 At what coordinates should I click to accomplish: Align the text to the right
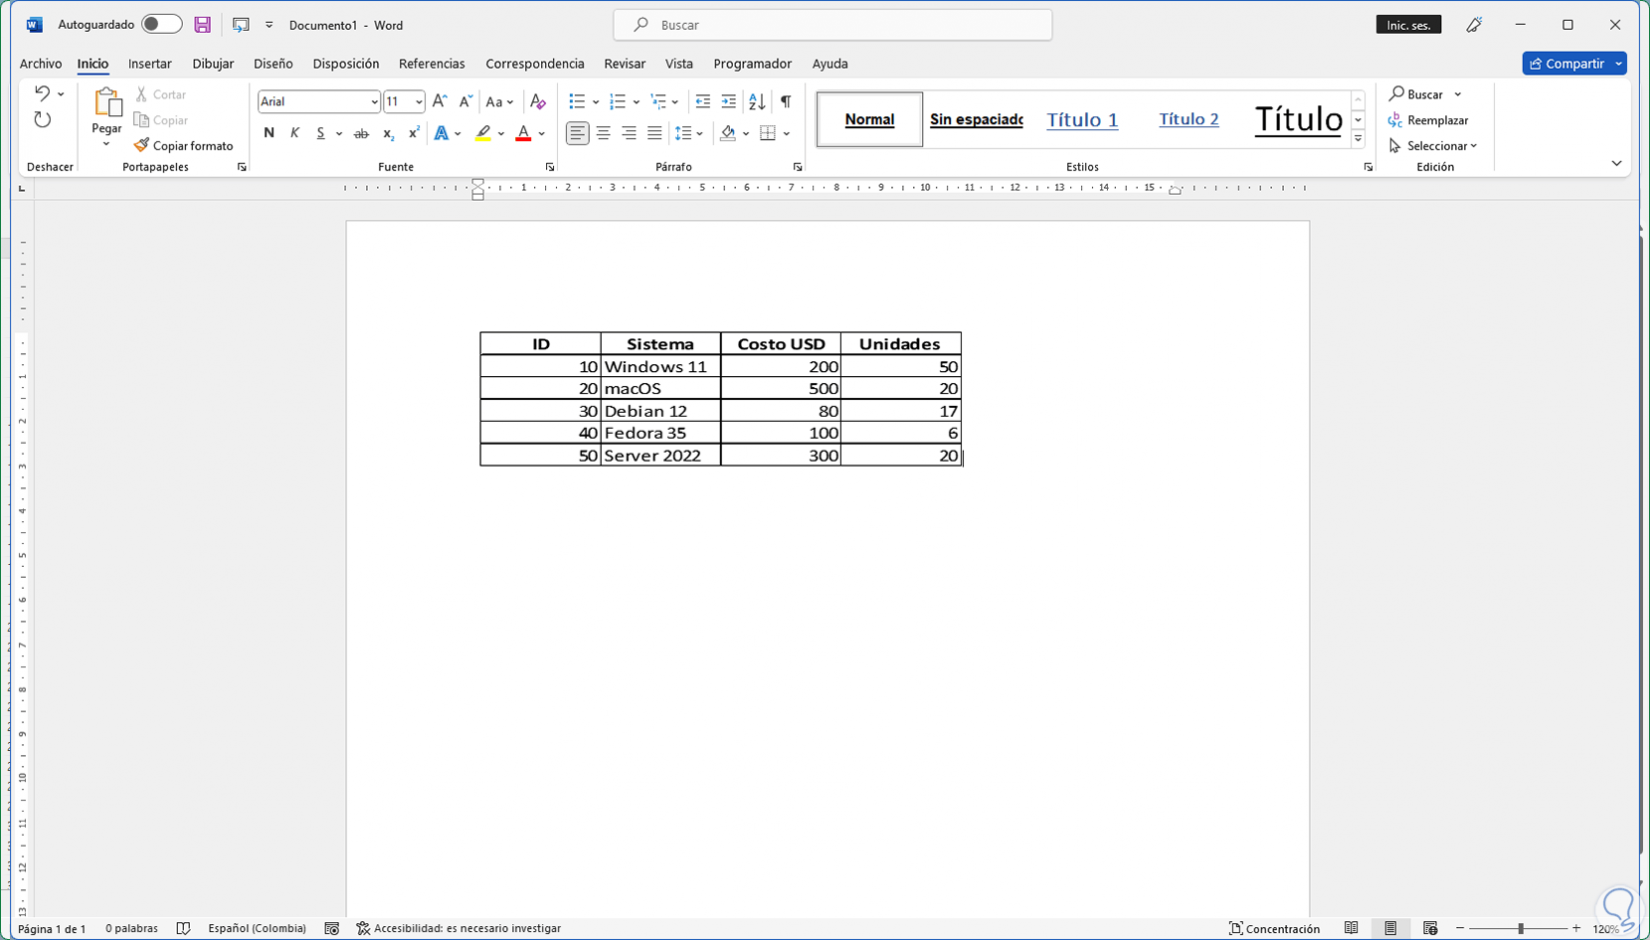629,133
